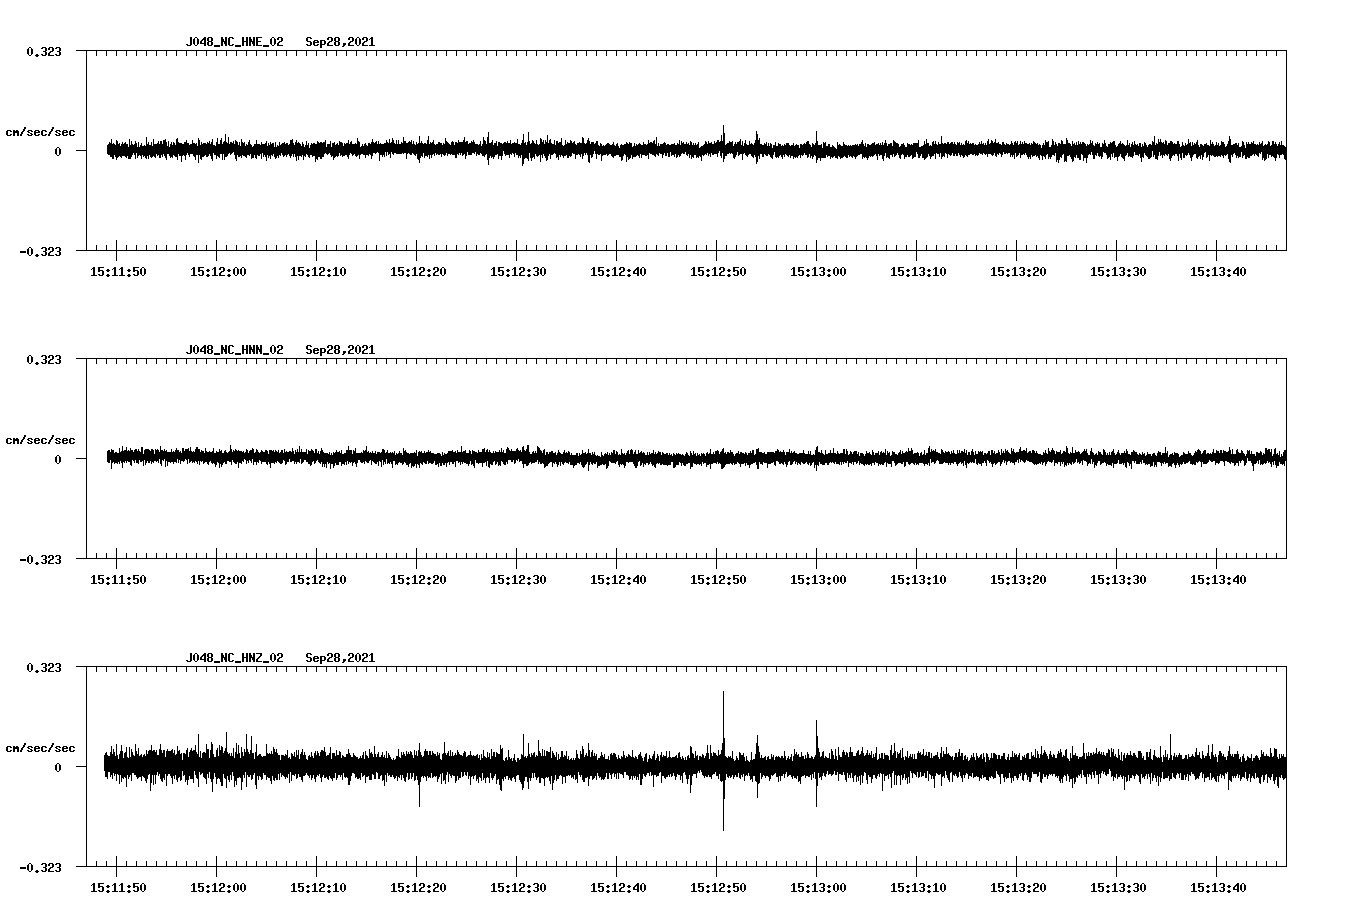Click the zero axis label on HNZ plot
The width and height of the screenshot is (1358, 924).
coord(58,768)
